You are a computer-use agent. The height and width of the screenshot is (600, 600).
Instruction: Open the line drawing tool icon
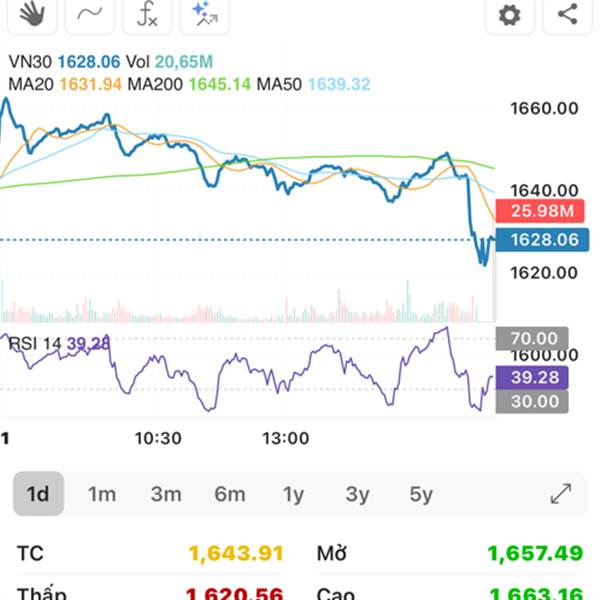[90, 15]
